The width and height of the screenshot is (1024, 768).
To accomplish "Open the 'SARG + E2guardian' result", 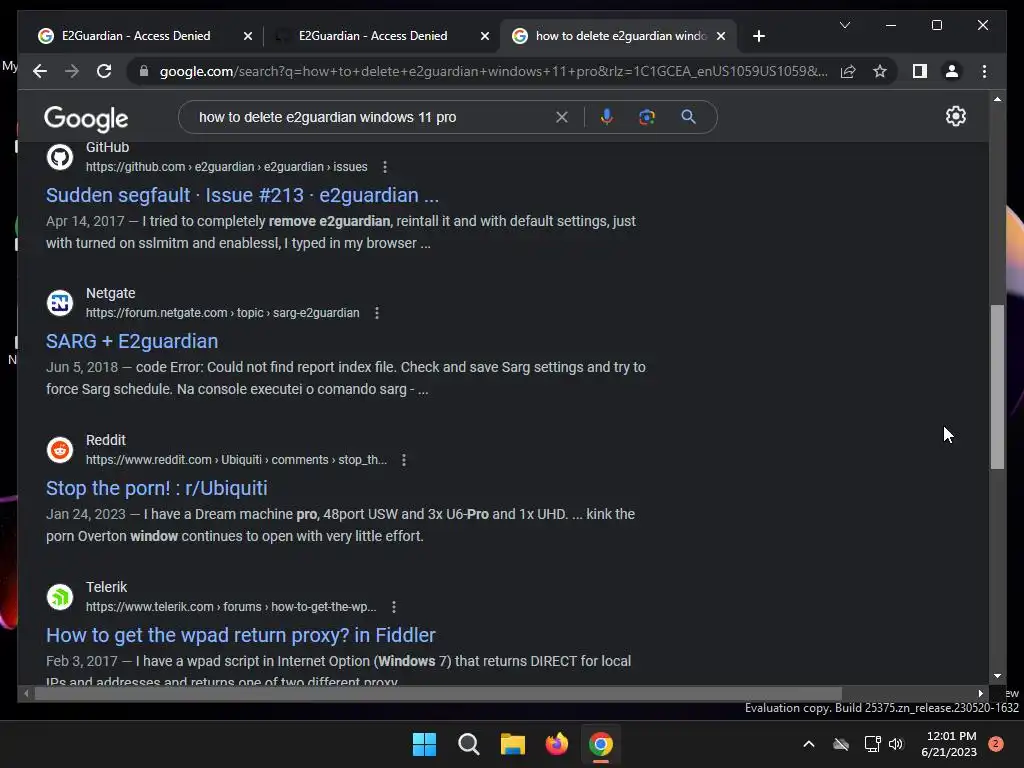I will pyautogui.click(x=132, y=342).
